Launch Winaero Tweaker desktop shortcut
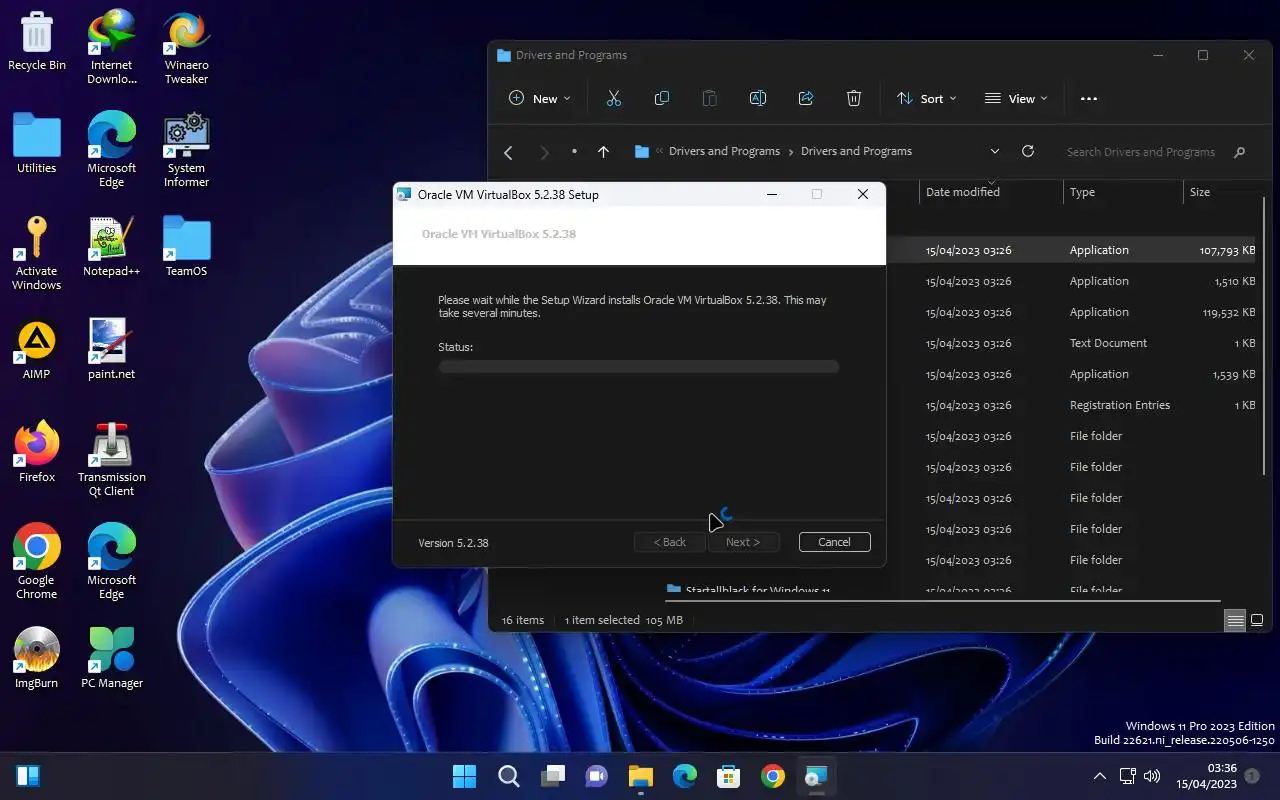Viewport: 1280px width, 800px height. [x=187, y=47]
